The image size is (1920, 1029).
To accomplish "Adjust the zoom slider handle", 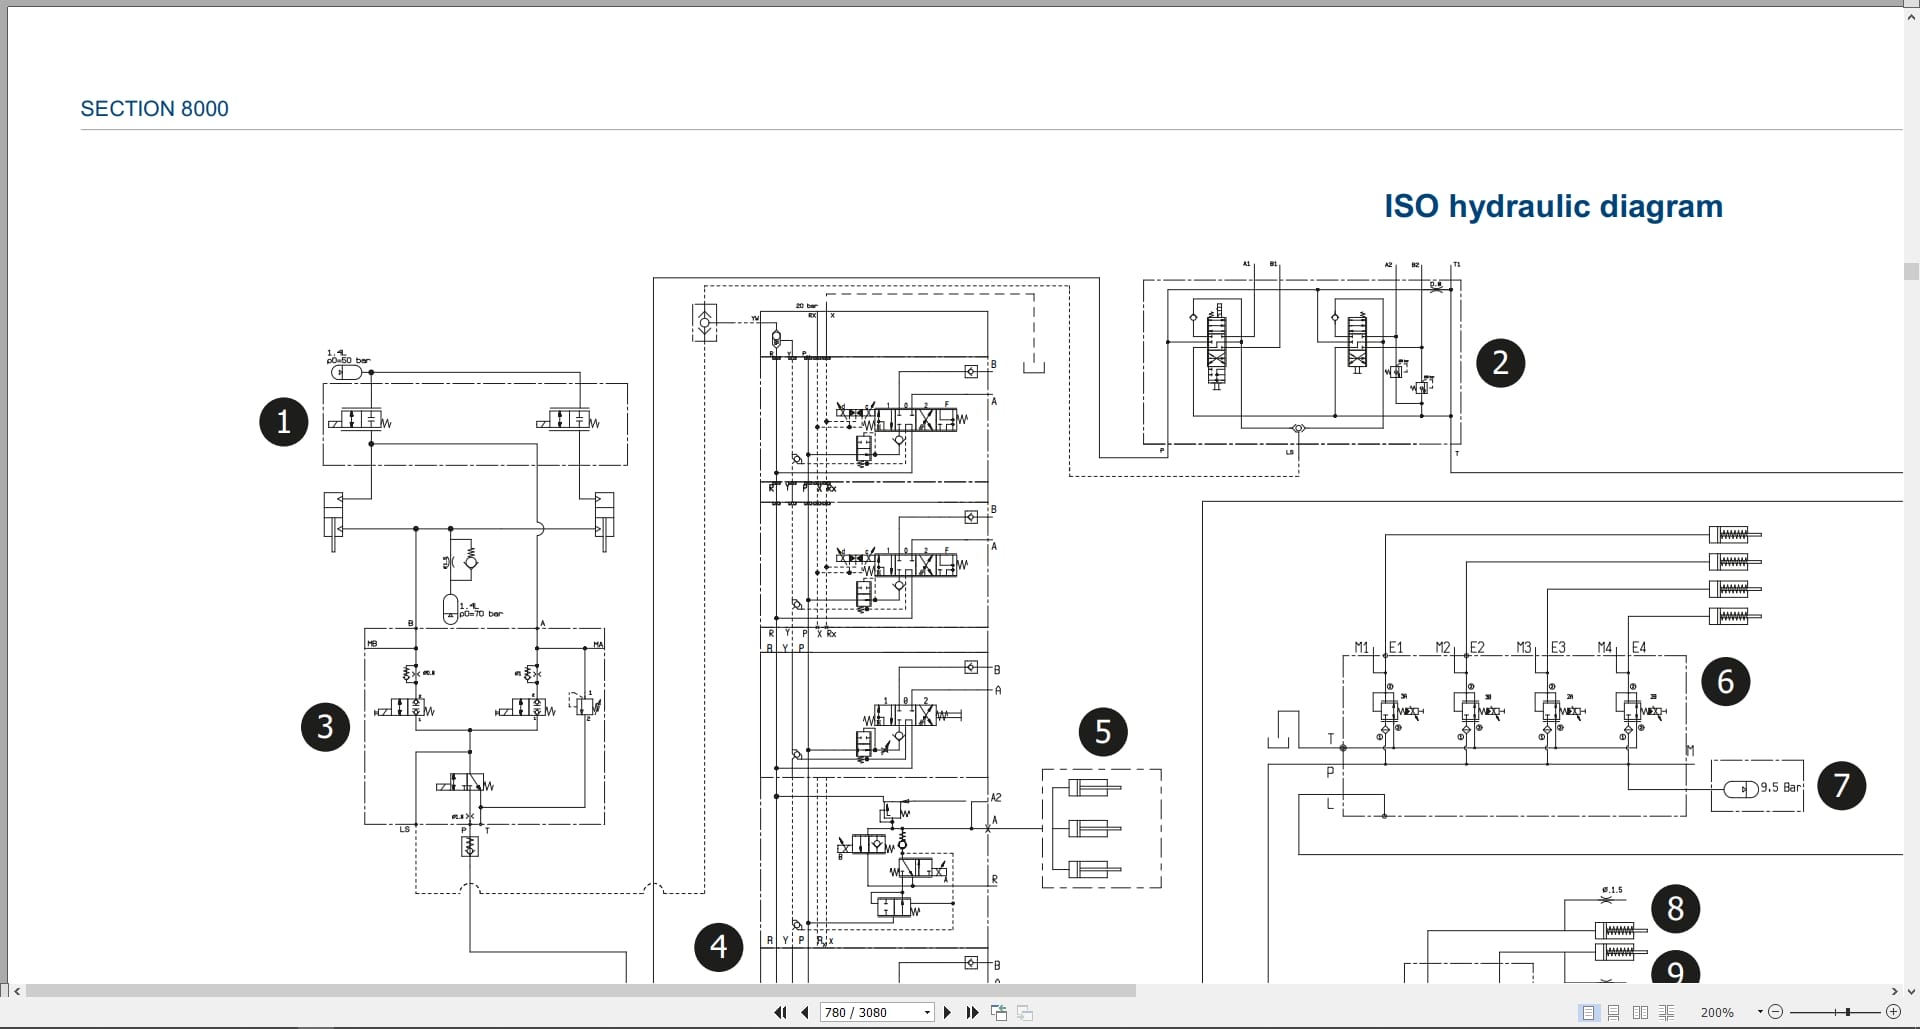I will pyautogui.click(x=1848, y=1012).
